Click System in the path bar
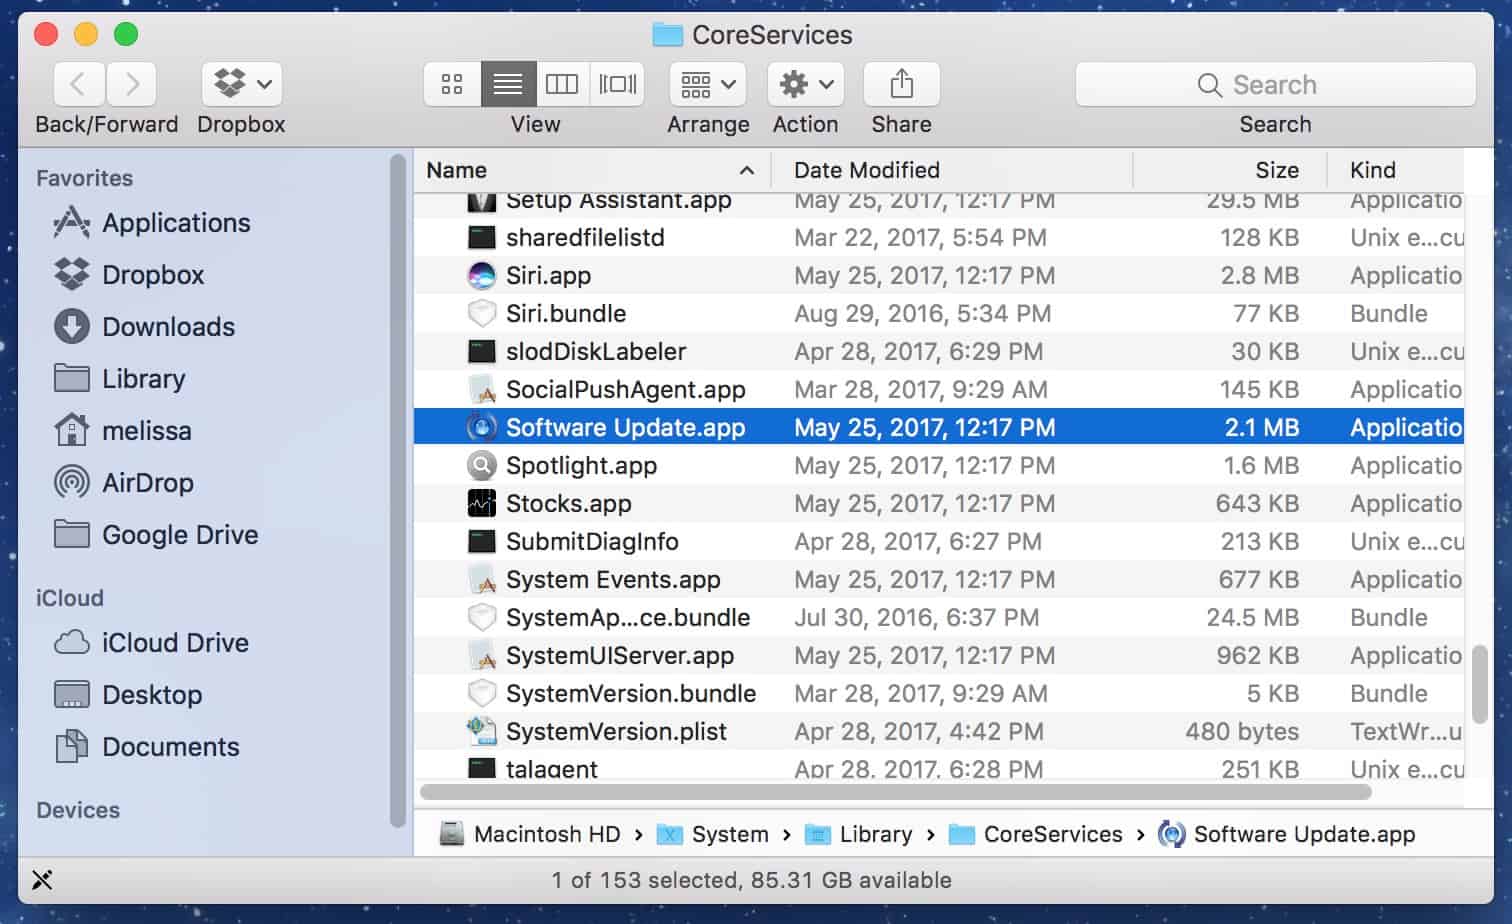The height and width of the screenshot is (924, 1512). point(713,834)
